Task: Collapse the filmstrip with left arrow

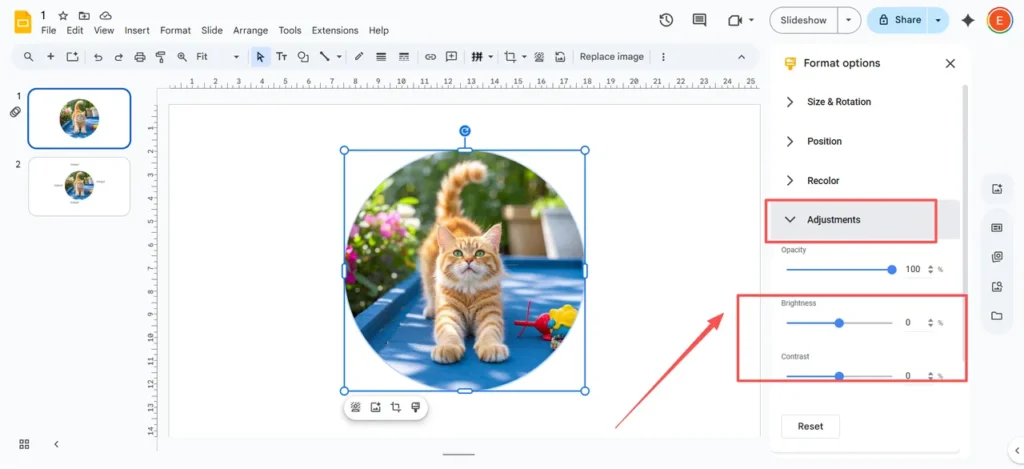Action: pos(56,444)
